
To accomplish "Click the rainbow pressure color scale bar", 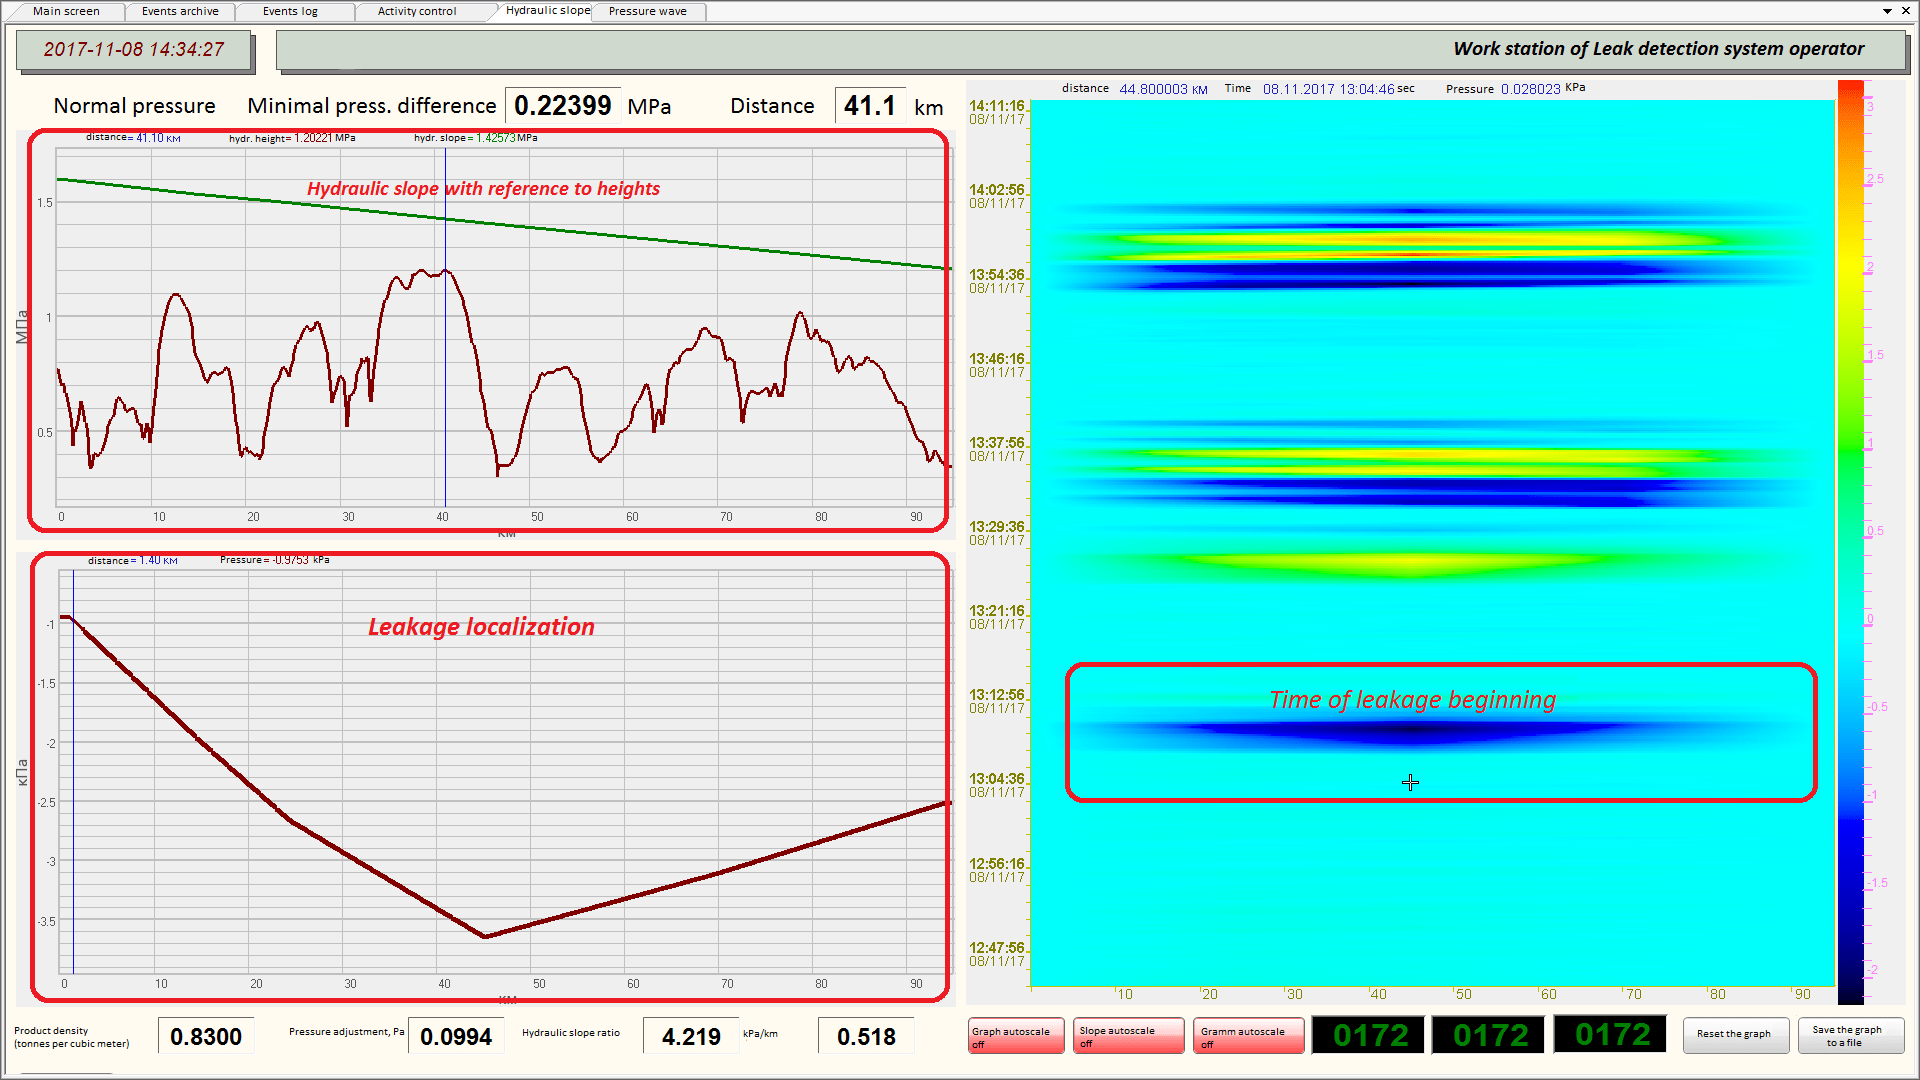I will (x=1850, y=540).
